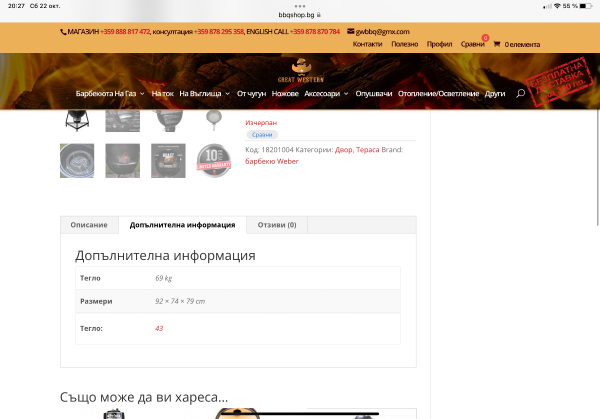The height and width of the screenshot is (419, 600).
Task: Open the Двор category link
Action: point(344,150)
